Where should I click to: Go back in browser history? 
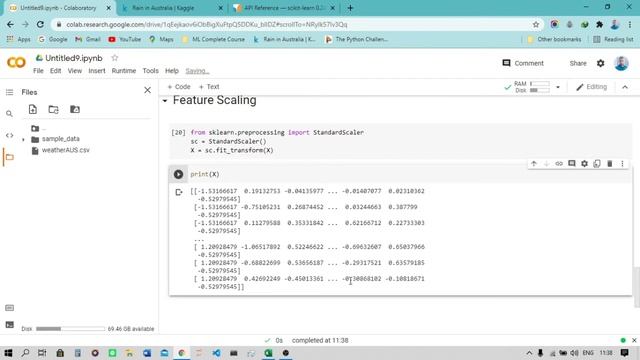(x=10, y=24)
